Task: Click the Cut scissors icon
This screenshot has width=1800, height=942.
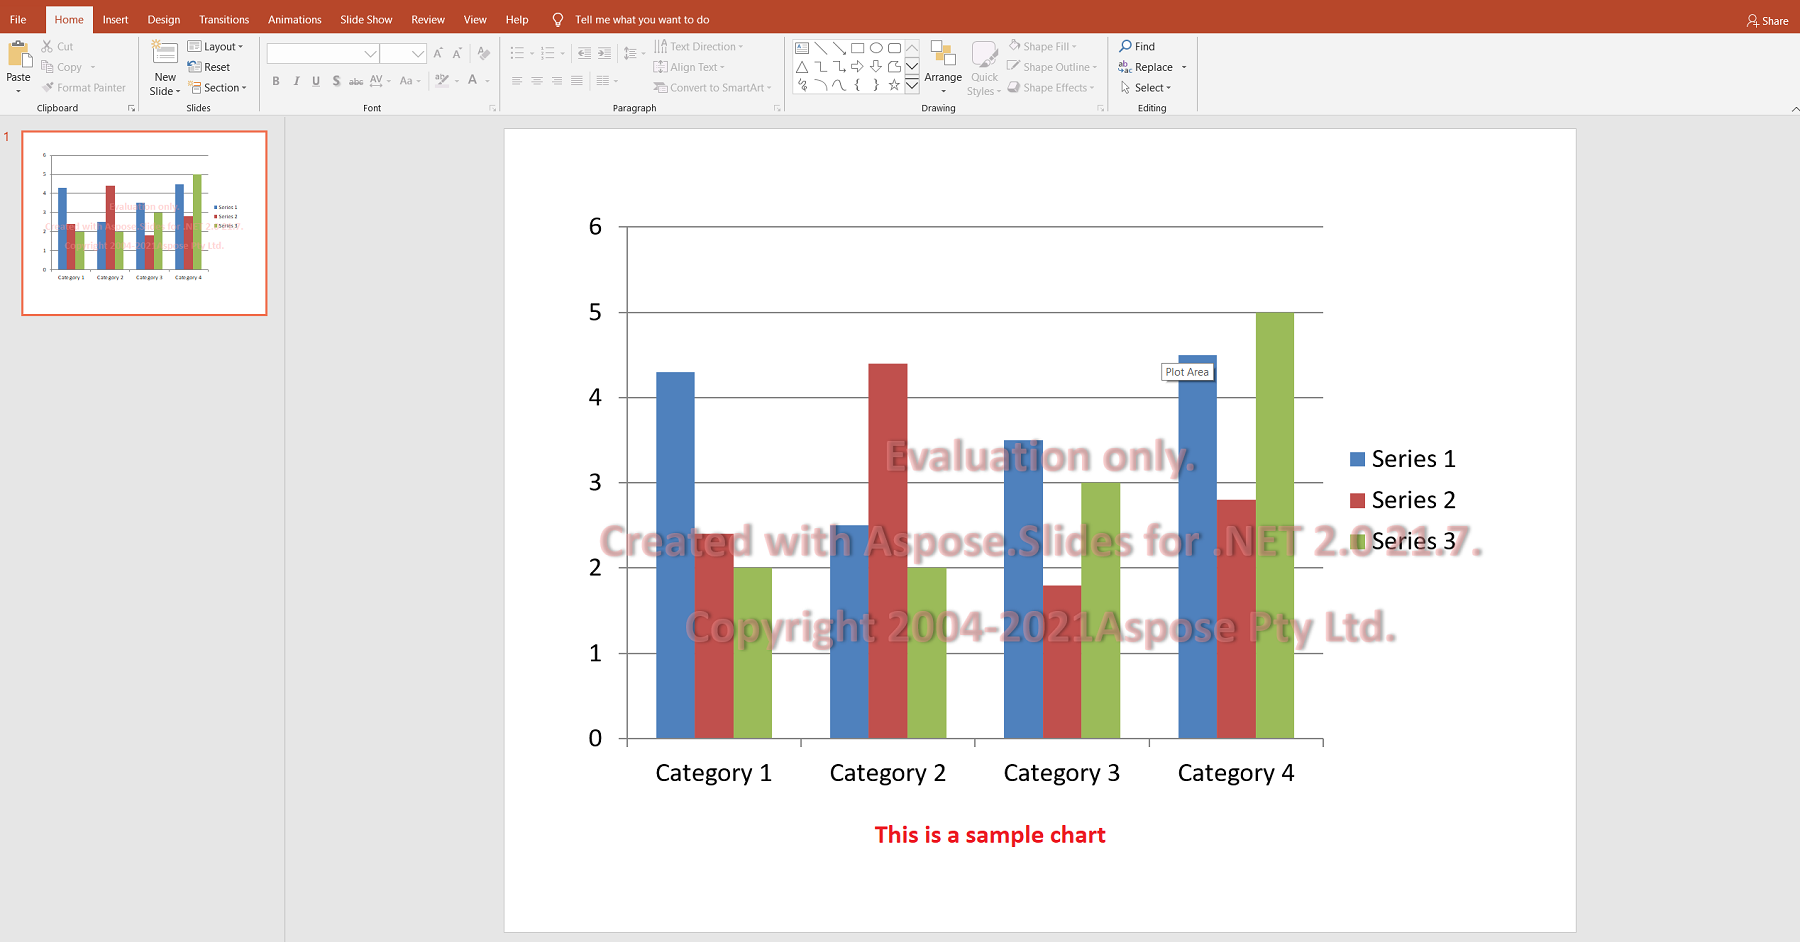Action: [47, 46]
